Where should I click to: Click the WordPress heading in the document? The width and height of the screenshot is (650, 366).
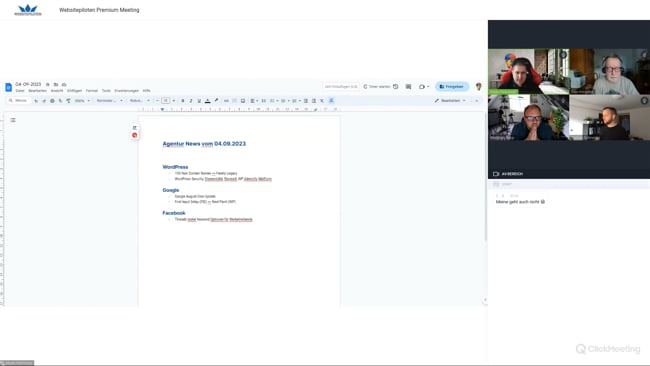point(175,167)
